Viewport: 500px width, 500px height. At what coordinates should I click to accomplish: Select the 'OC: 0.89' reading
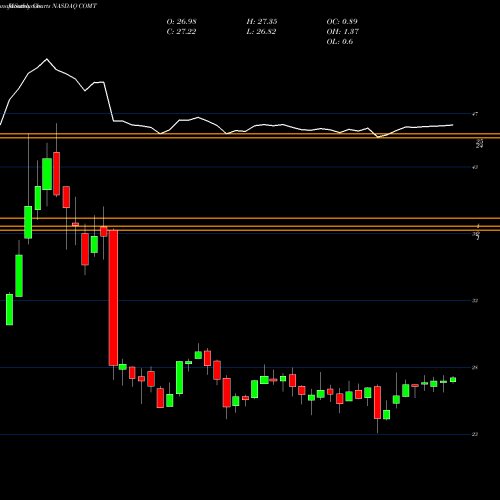[x=342, y=22]
